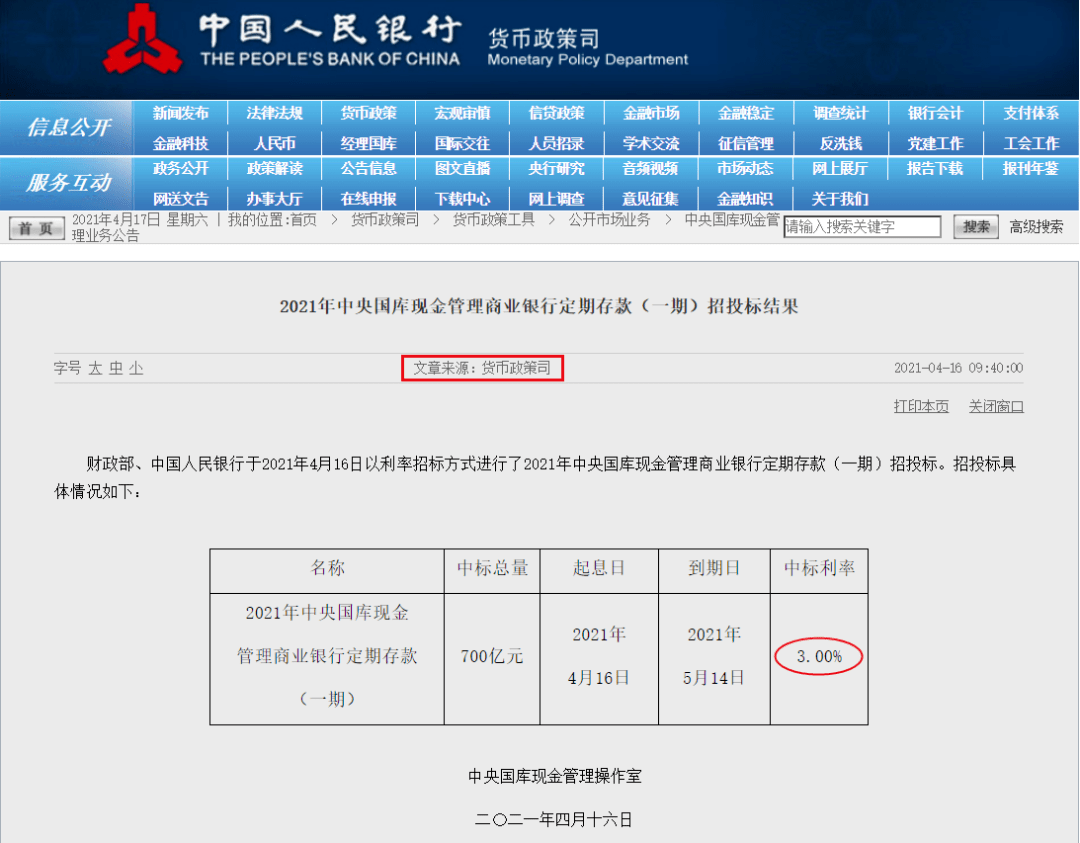The height and width of the screenshot is (843, 1080).
Task: Go to 金融知识 page
Action: pos(746,199)
